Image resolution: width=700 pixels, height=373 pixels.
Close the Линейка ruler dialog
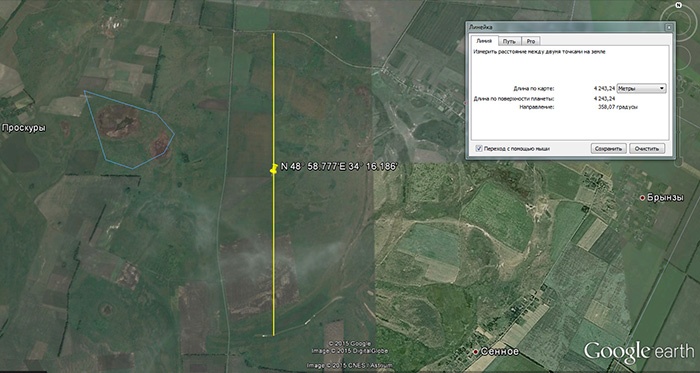669,27
